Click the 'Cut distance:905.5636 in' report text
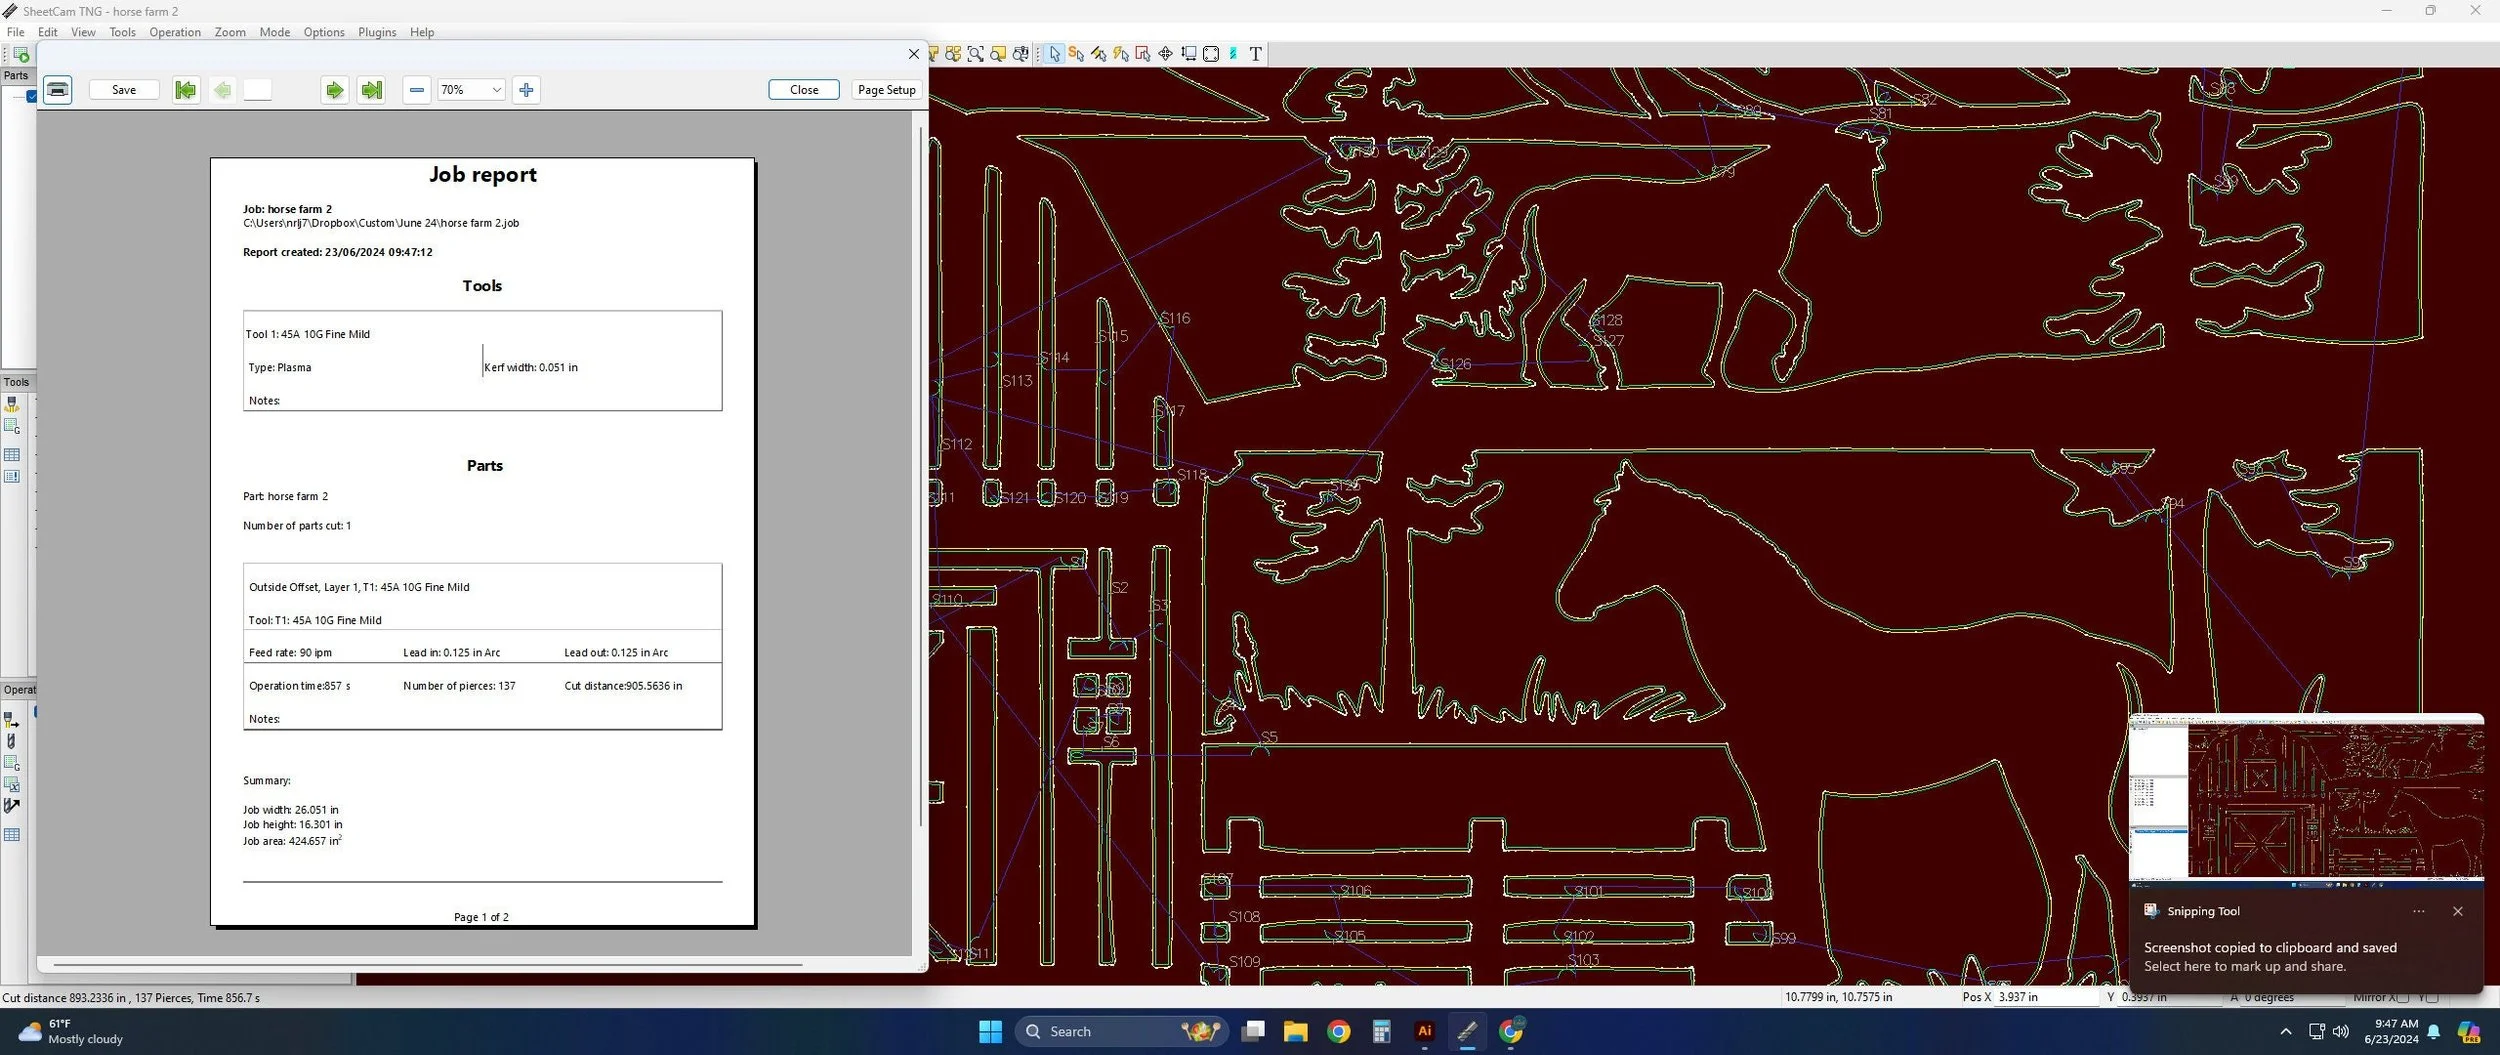The image size is (2500, 1055). 623,686
